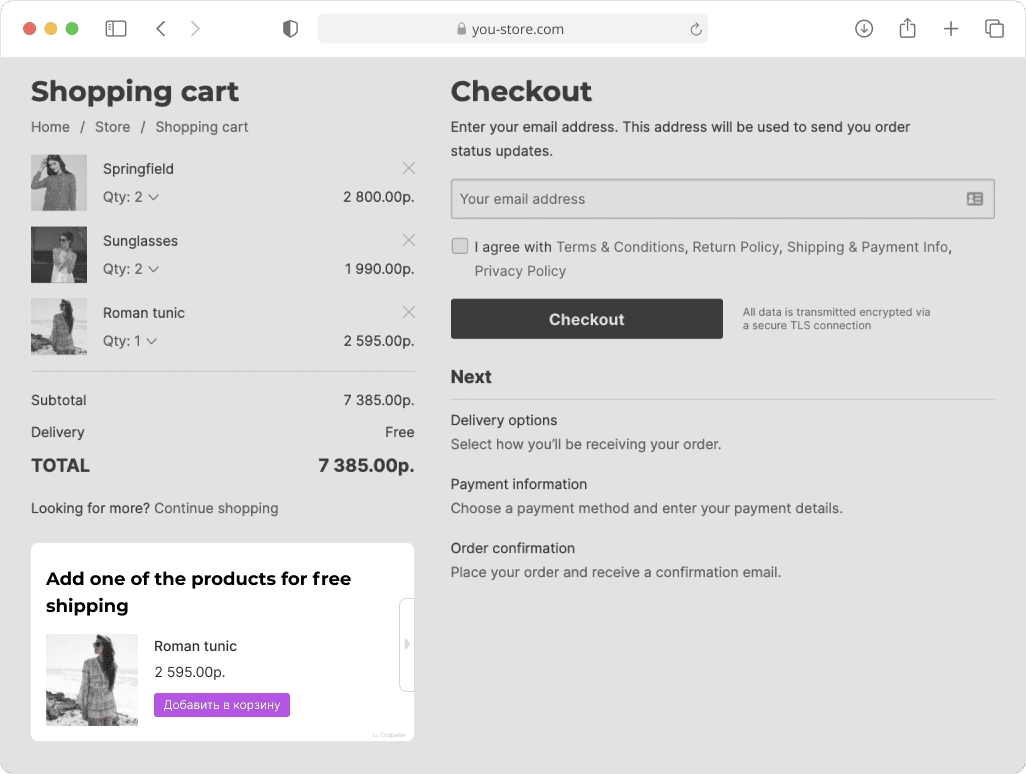Click the privacy shield icon
Image resolution: width=1026 pixels, height=774 pixels.
[290, 29]
